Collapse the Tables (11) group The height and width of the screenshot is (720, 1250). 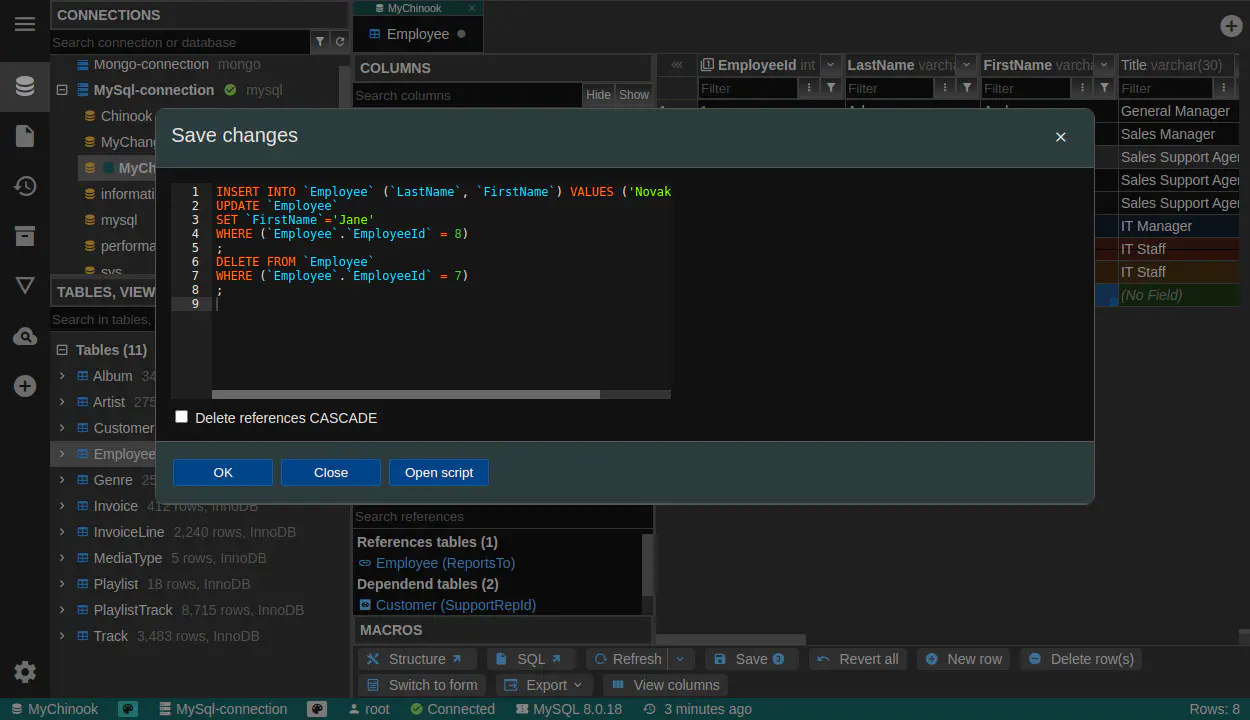tap(62, 350)
